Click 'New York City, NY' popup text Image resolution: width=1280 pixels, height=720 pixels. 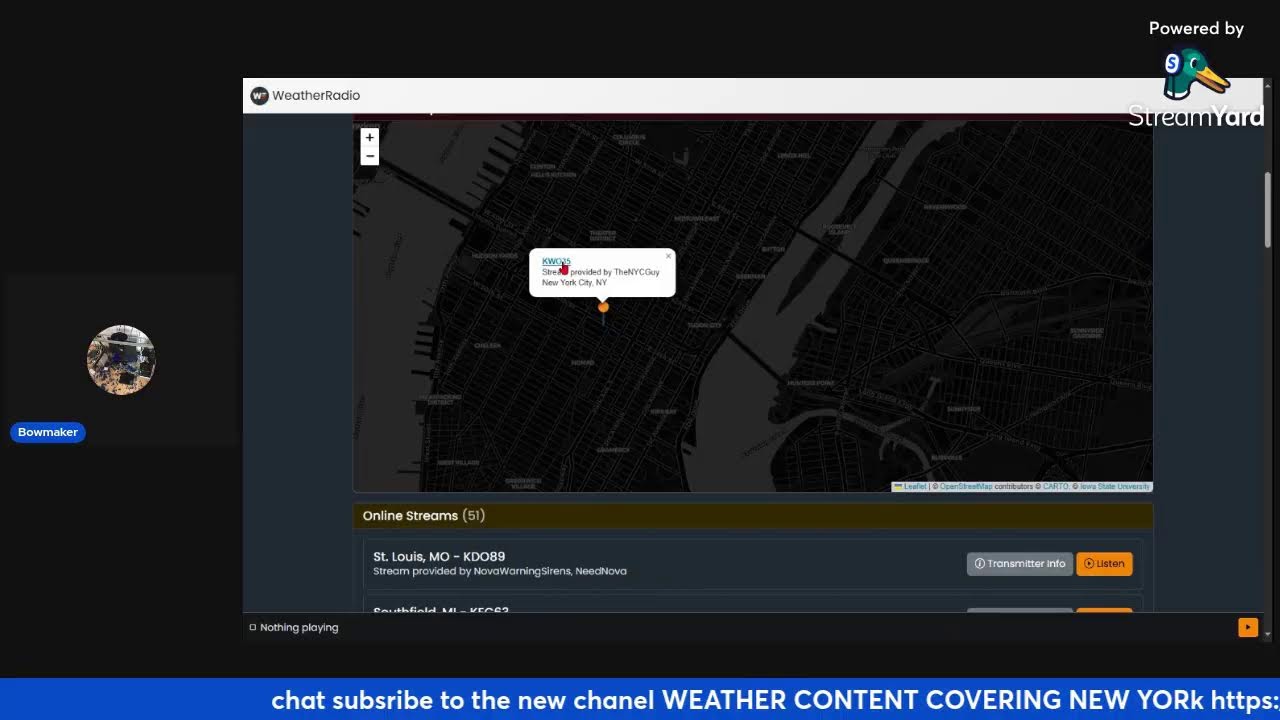(575, 283)
